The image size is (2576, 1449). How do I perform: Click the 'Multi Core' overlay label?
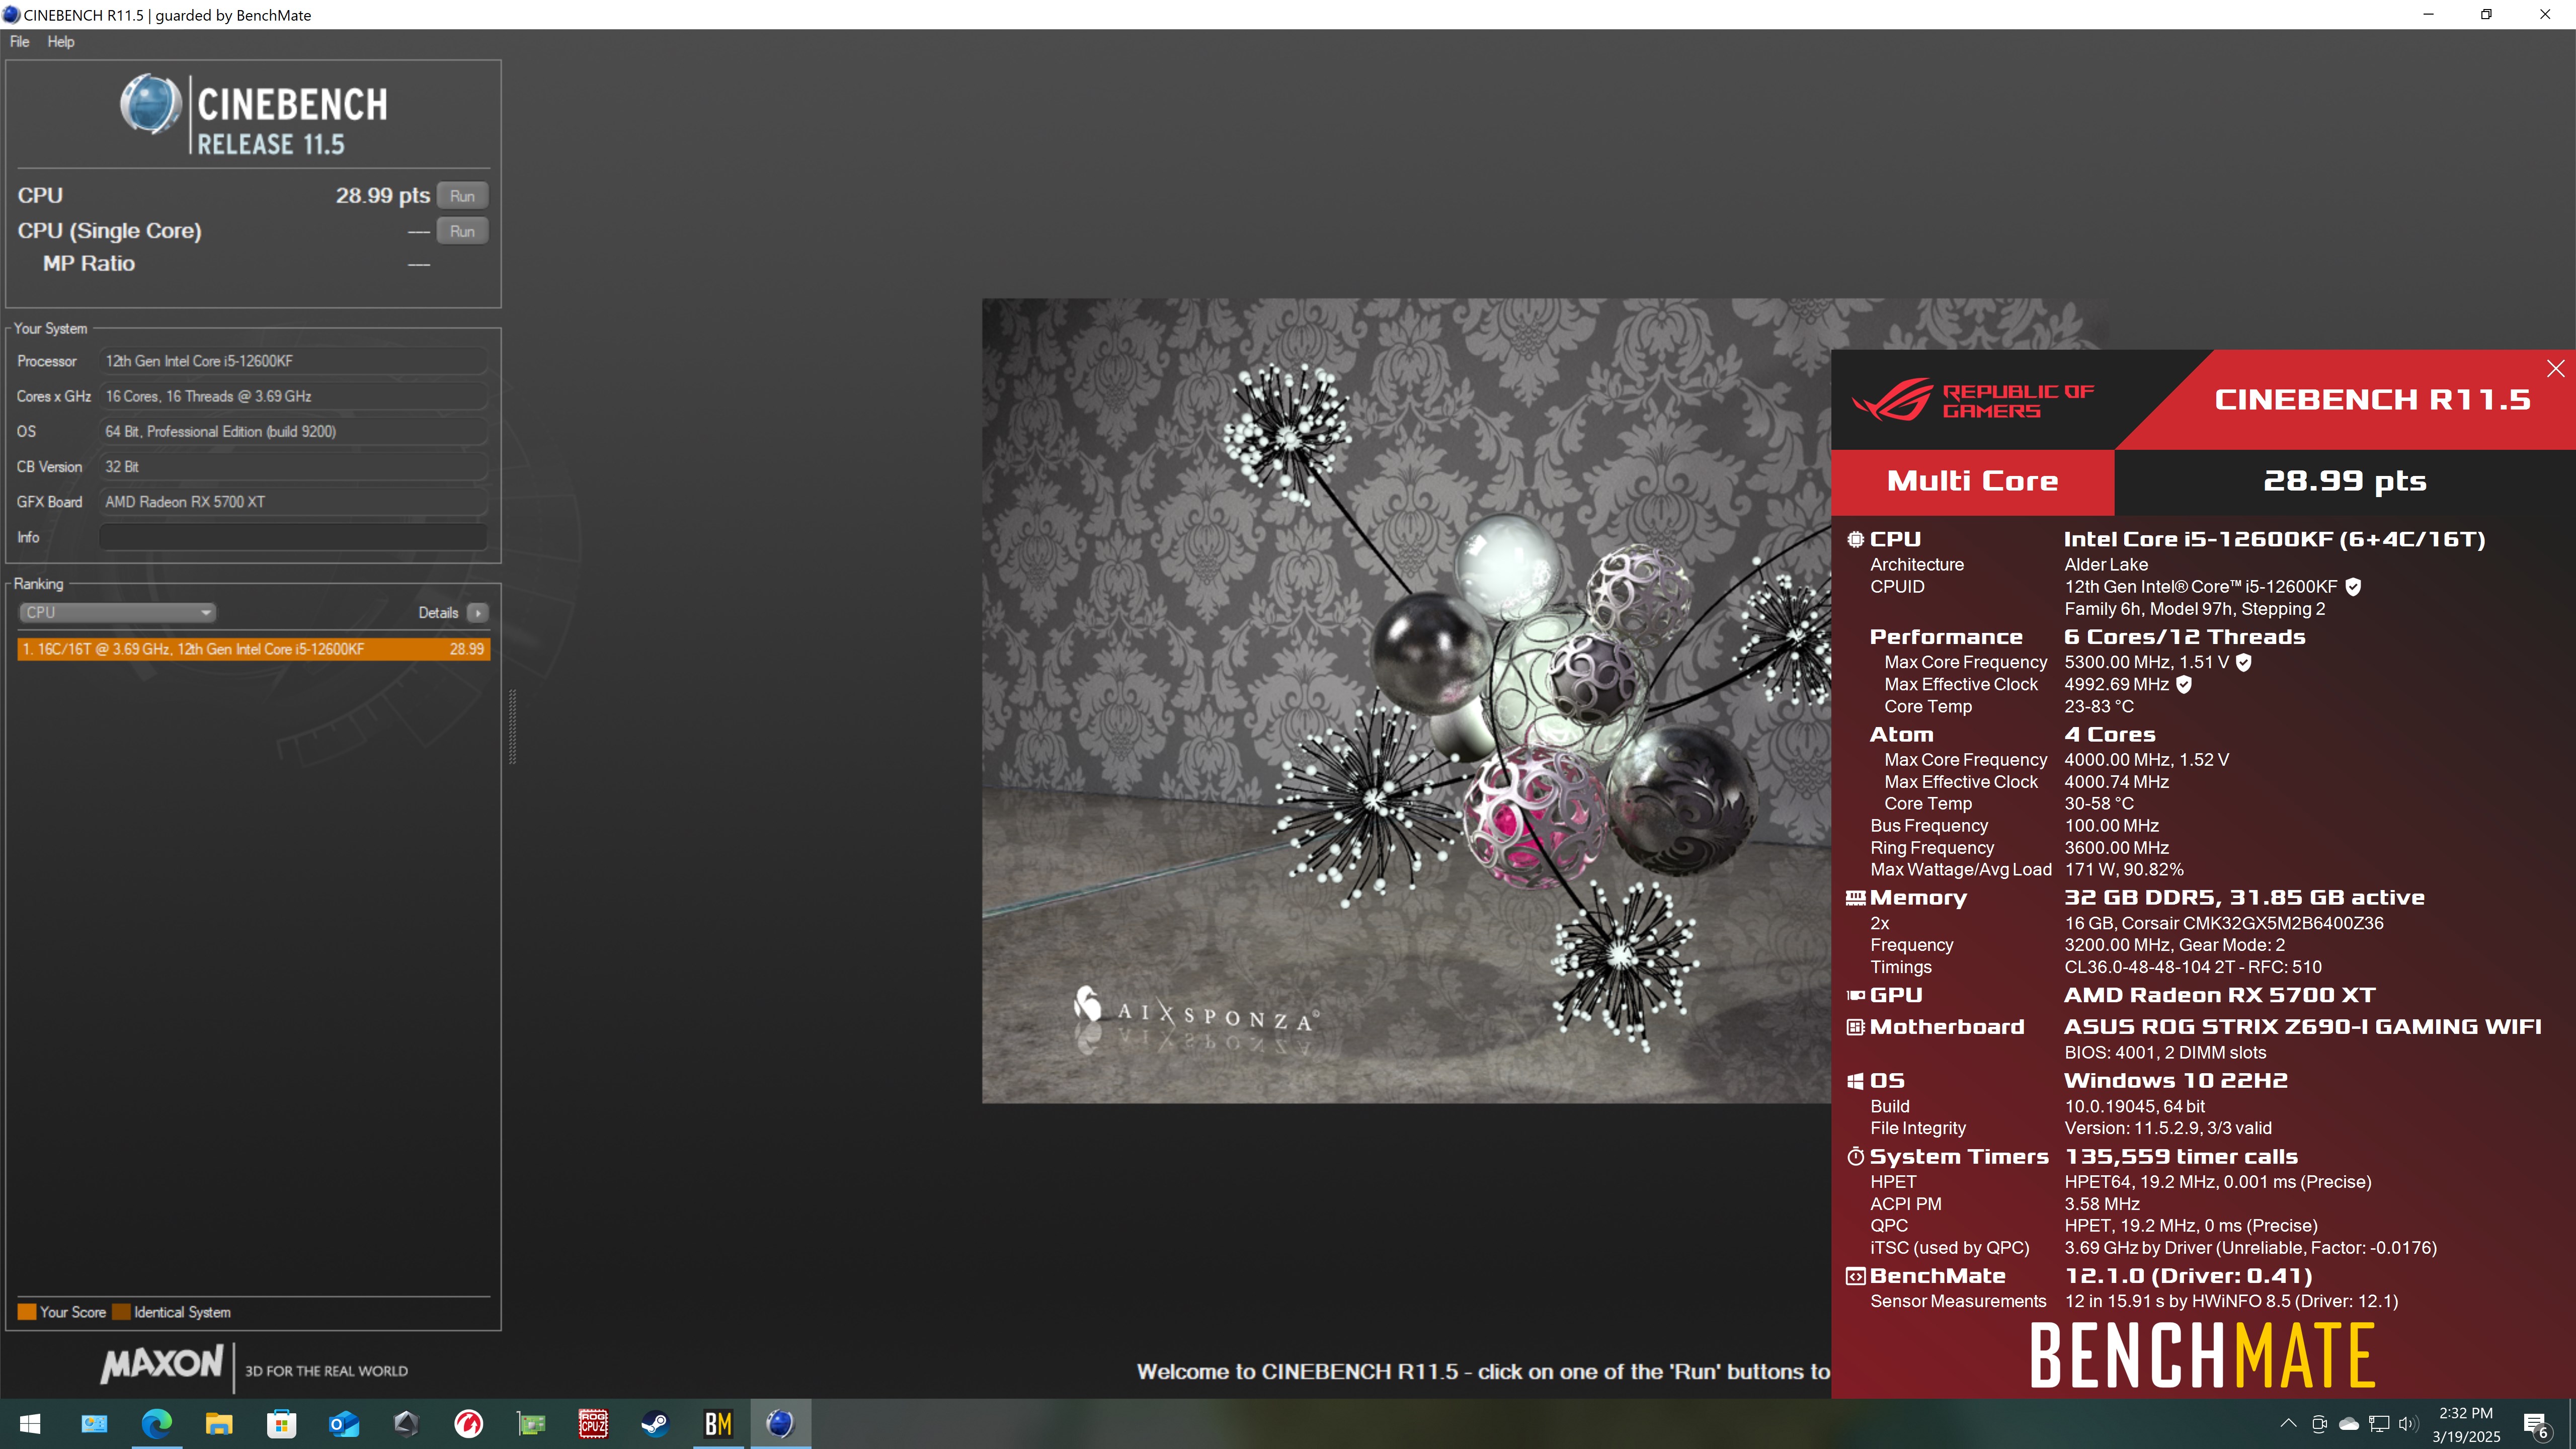tap(1972, 481)
